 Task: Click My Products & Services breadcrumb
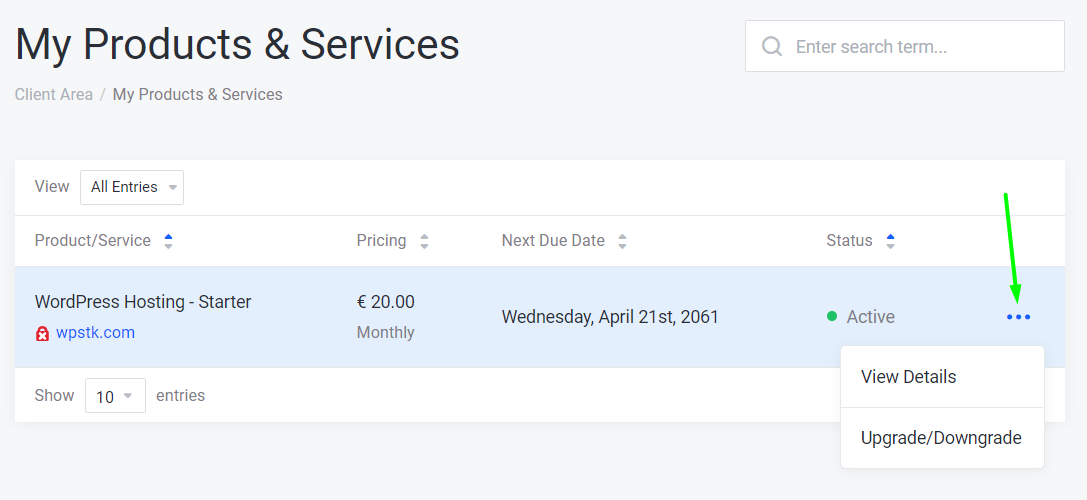(197, 95)
